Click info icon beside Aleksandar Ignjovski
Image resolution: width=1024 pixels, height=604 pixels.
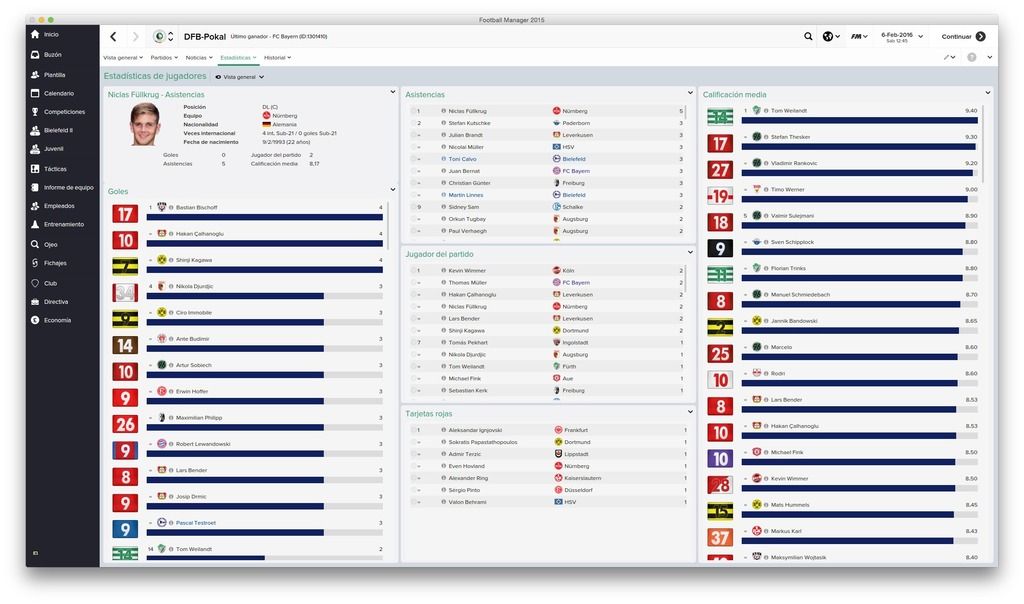(443, 430)
